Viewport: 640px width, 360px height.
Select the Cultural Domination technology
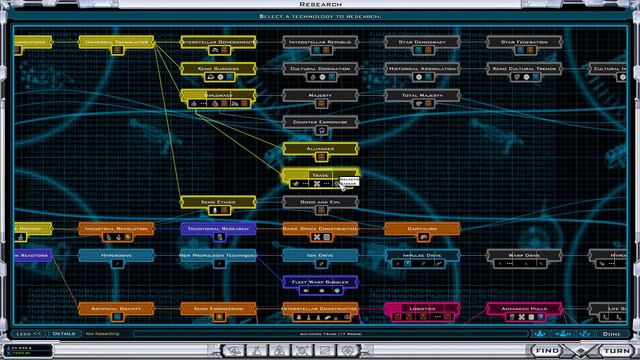pyautogui.click(x=320, y=69)
